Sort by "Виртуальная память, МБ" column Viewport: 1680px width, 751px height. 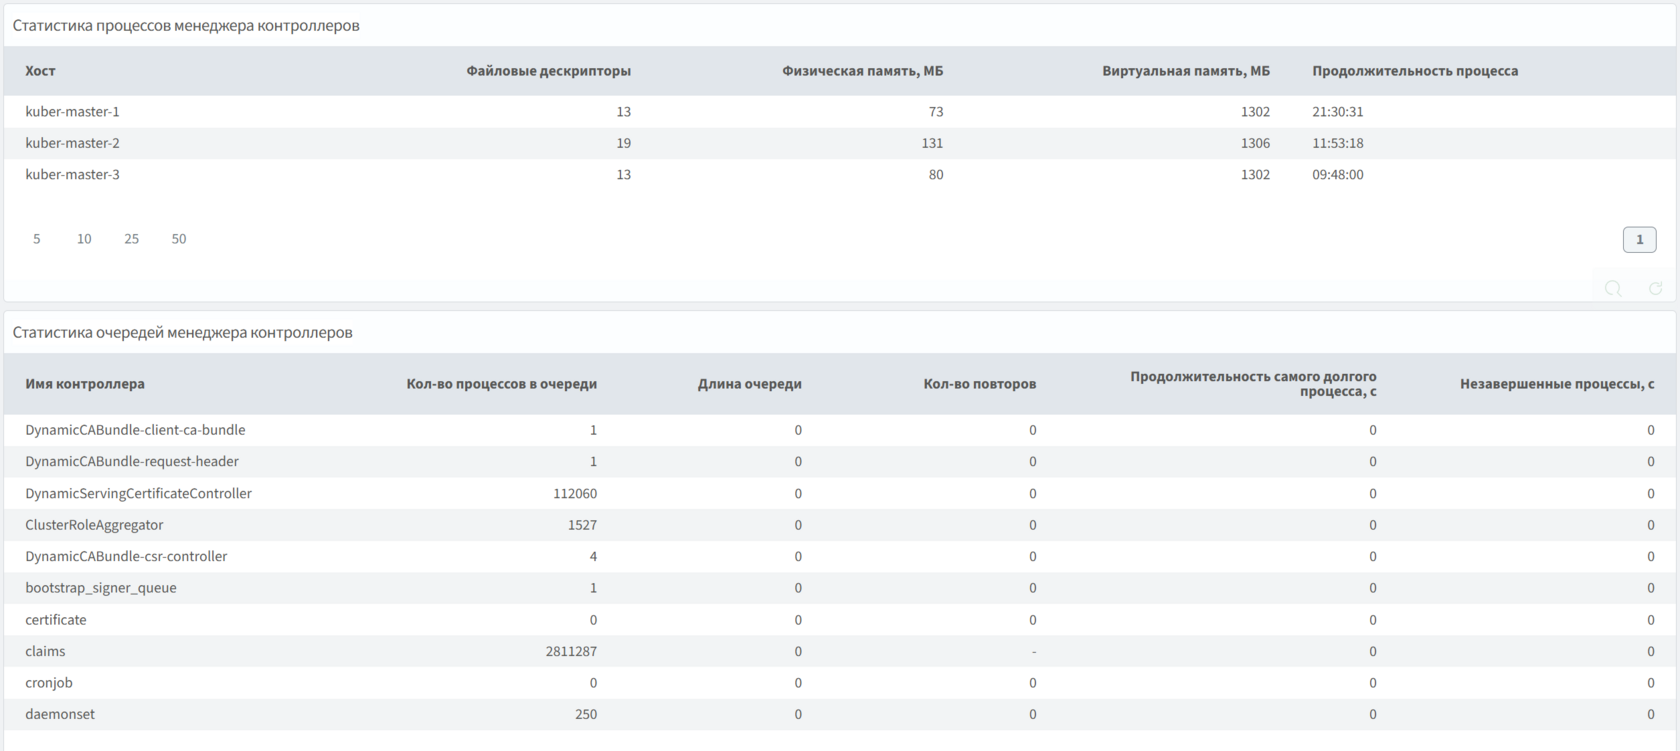1186,71
